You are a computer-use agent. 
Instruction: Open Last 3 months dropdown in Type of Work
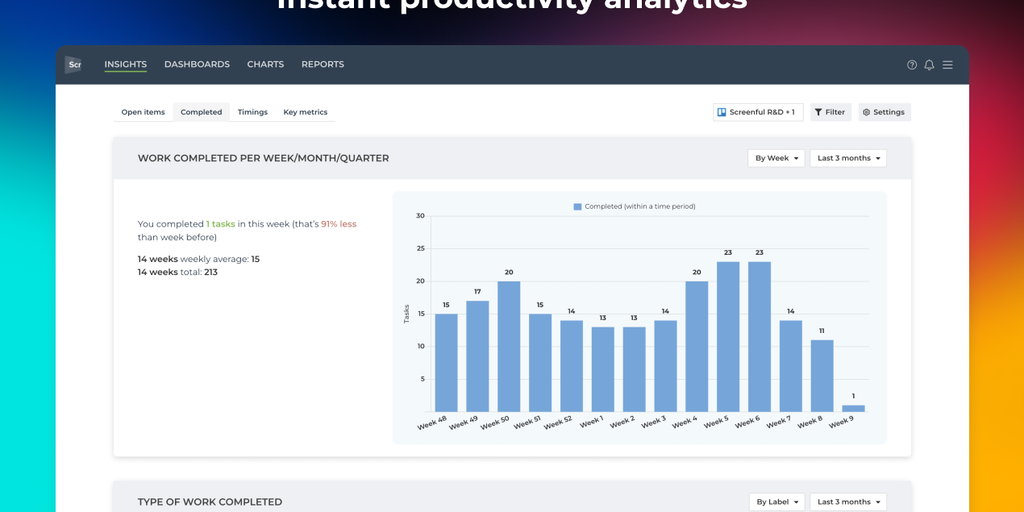tap(848, 502)
